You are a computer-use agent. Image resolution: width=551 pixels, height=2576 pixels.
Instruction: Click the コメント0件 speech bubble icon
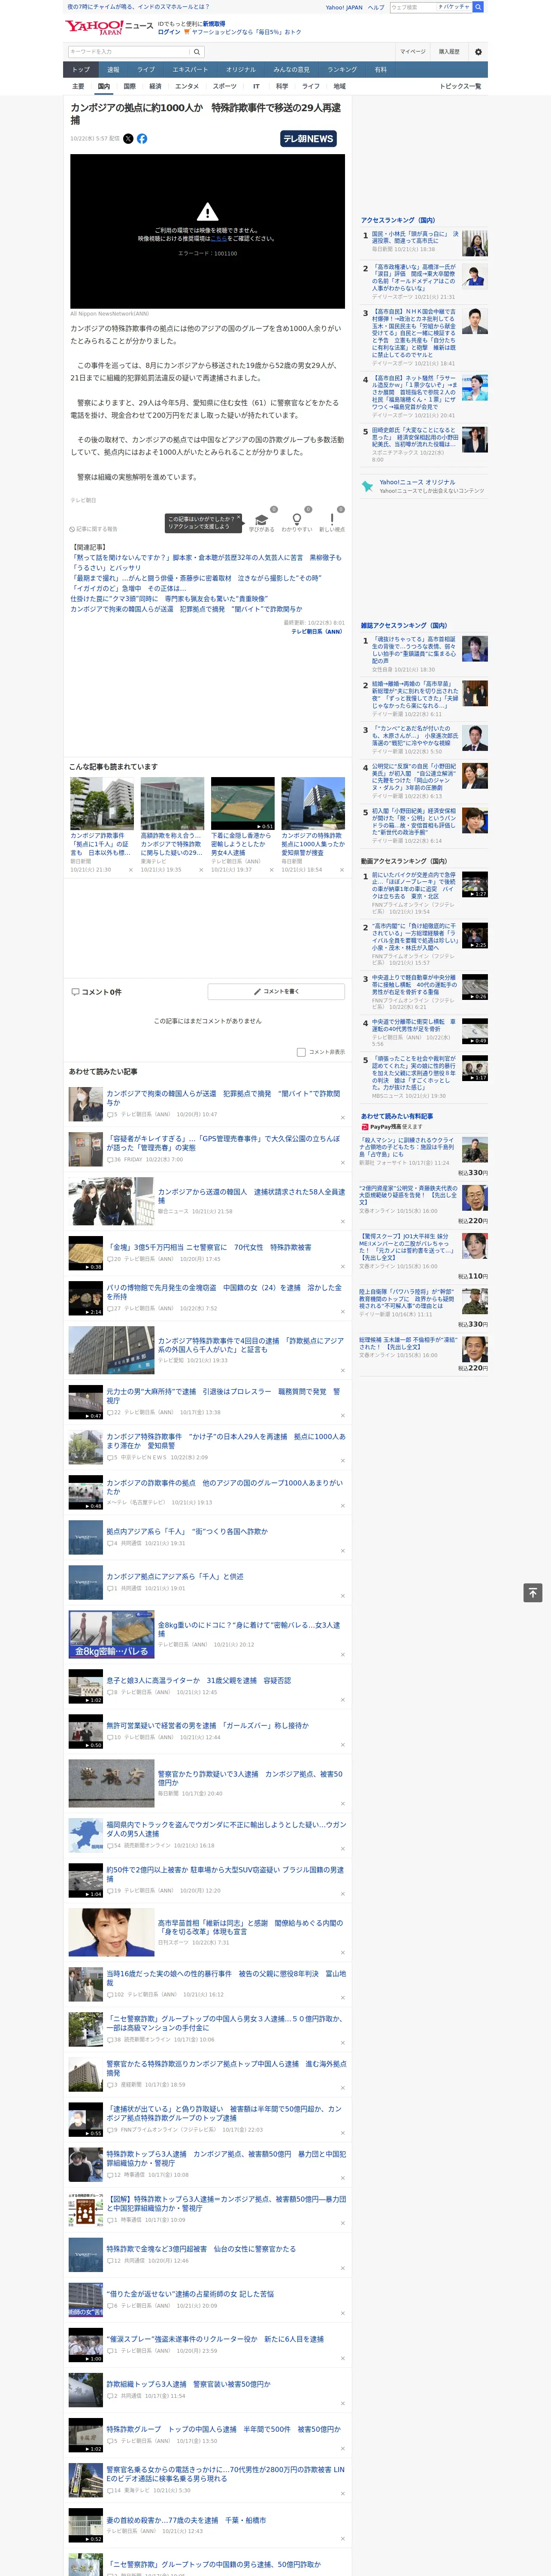[75, 992]
